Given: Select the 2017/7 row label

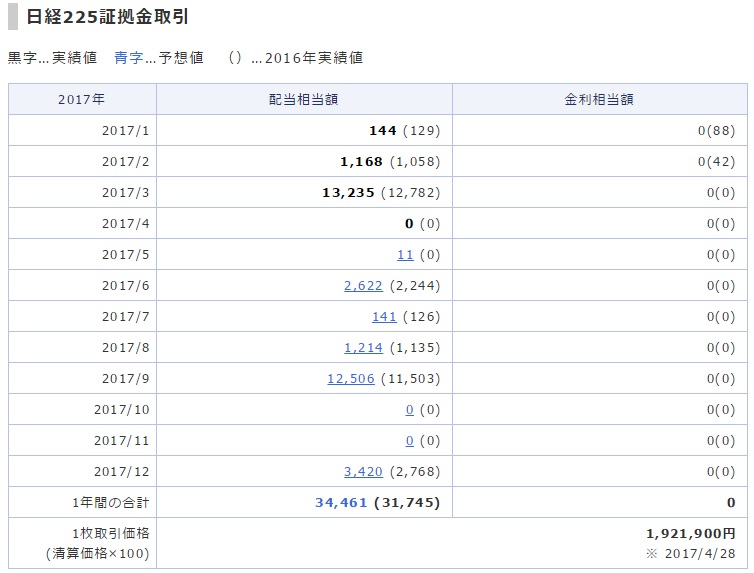Looking at the screenshot, I should [126, 317].
